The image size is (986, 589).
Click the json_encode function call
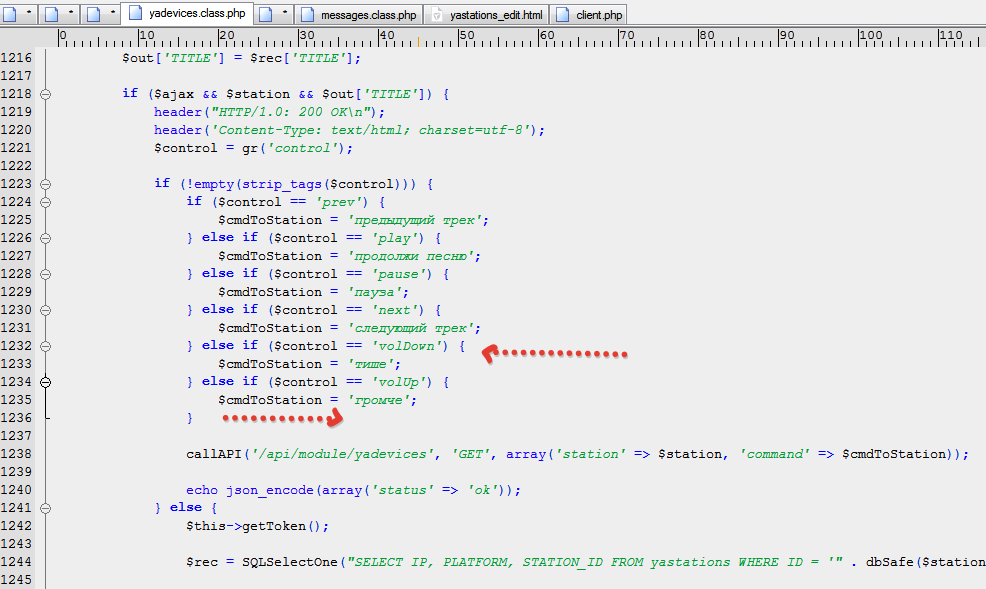click(270, 490)
